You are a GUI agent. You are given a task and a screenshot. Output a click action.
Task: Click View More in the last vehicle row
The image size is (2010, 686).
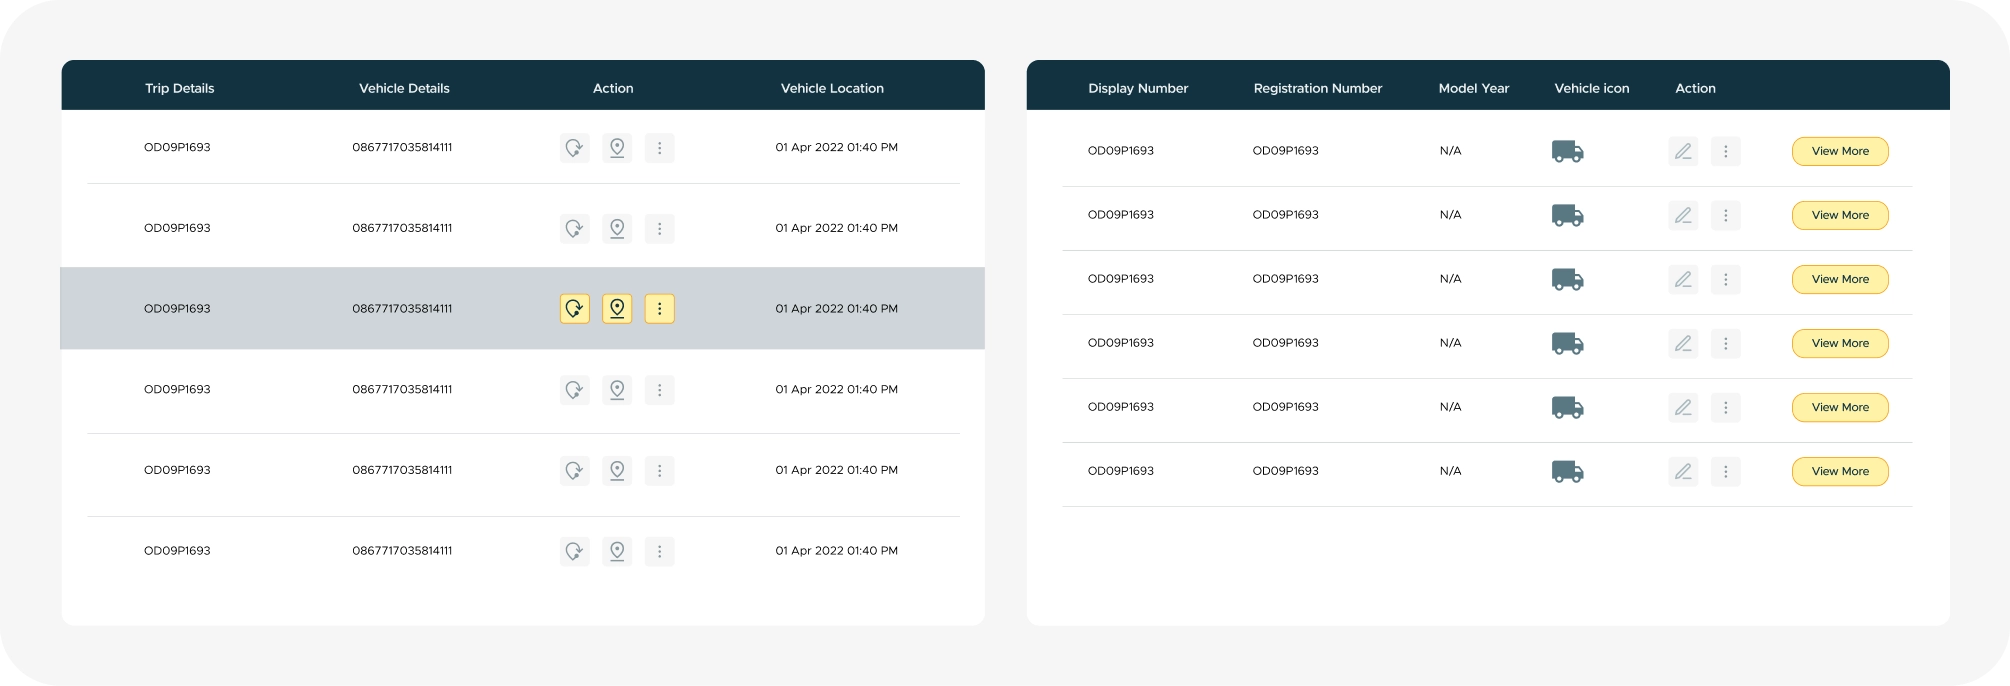[1839, 471]
